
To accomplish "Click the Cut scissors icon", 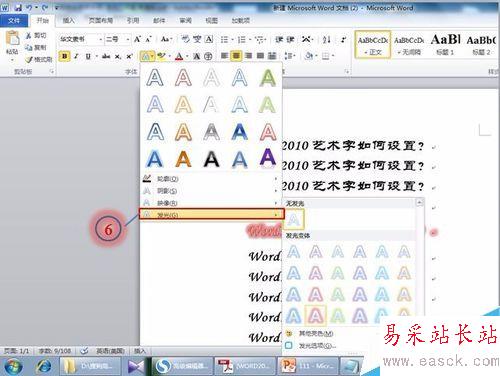I will tap(29, 35).
